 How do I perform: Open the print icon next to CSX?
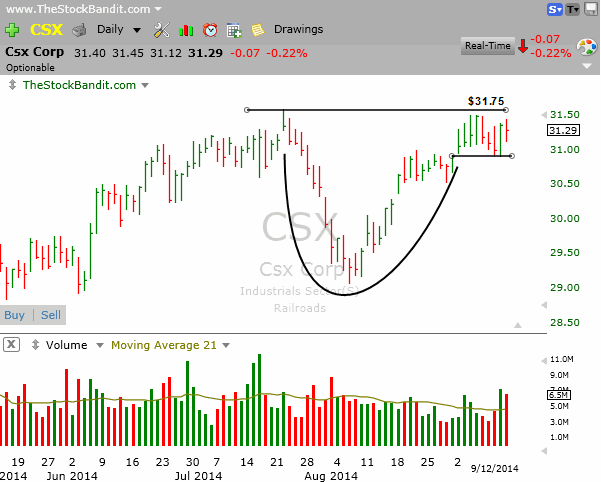point(79,30)
